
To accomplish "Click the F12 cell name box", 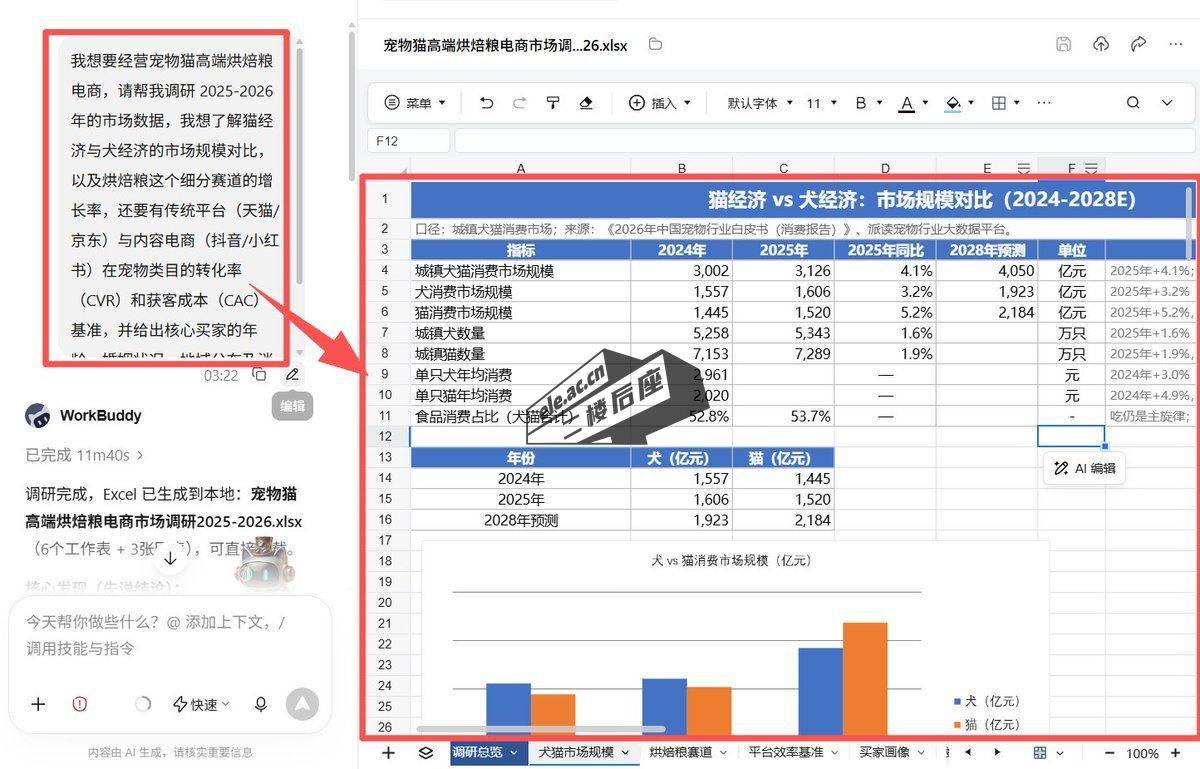I will point(408,141).
